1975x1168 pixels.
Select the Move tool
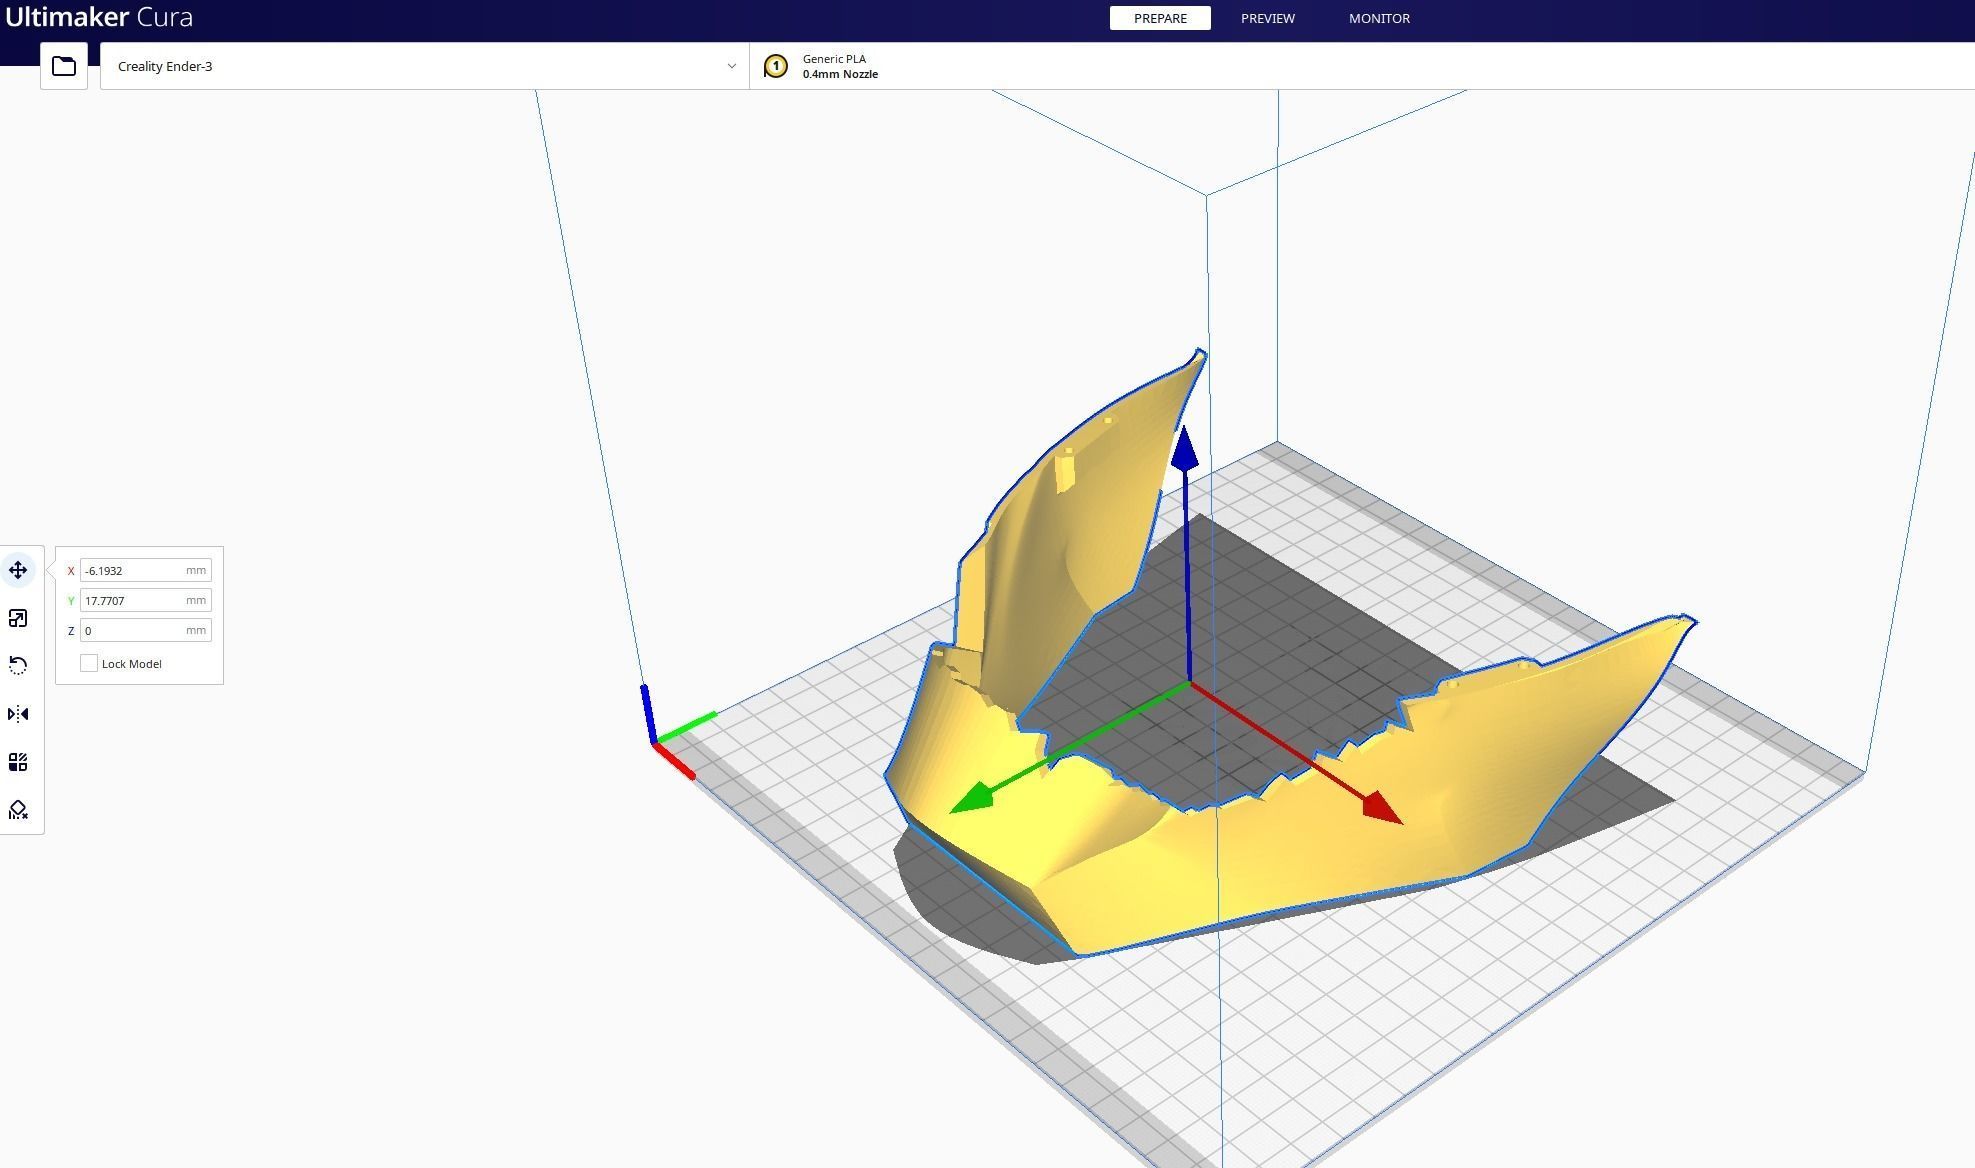click(18, 570)
